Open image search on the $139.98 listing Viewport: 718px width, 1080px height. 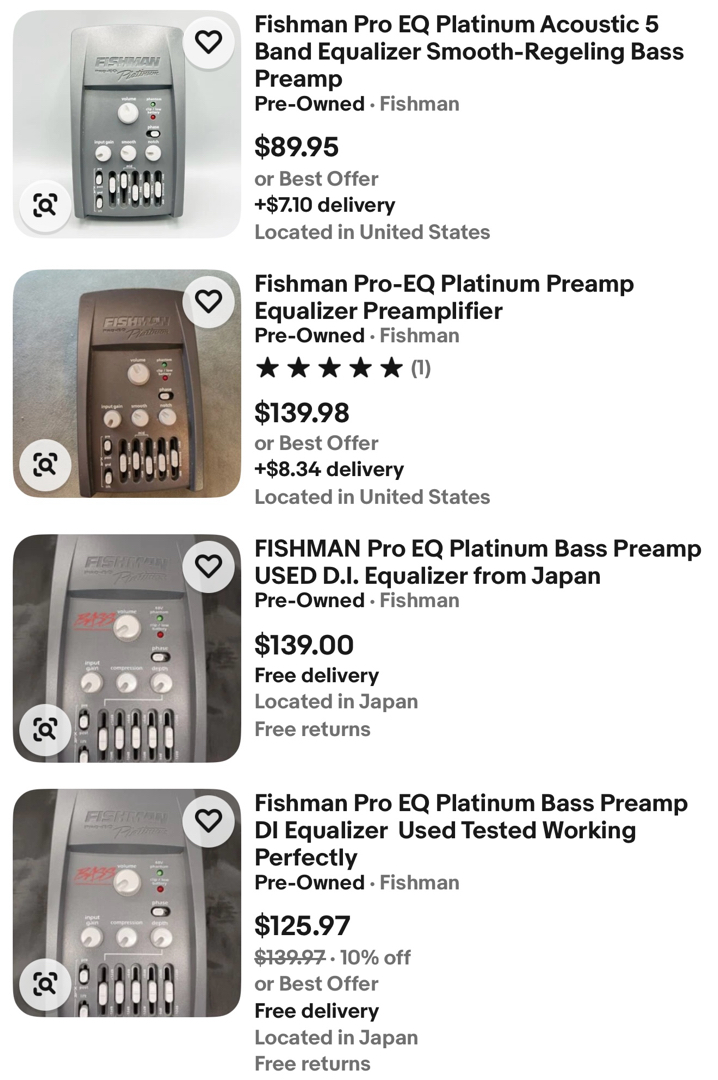point(45,464)
